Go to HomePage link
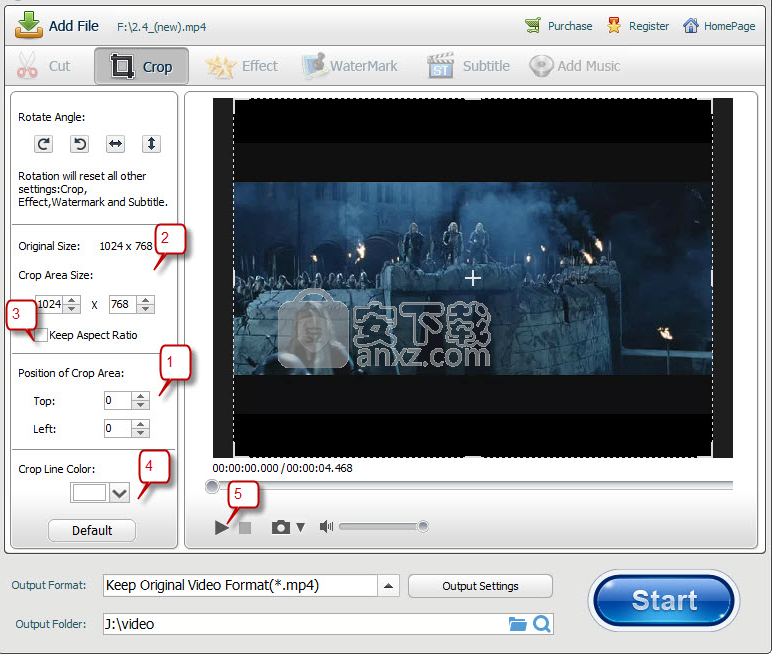This screenshot has width=773, height=659. [x=719, y=26]
